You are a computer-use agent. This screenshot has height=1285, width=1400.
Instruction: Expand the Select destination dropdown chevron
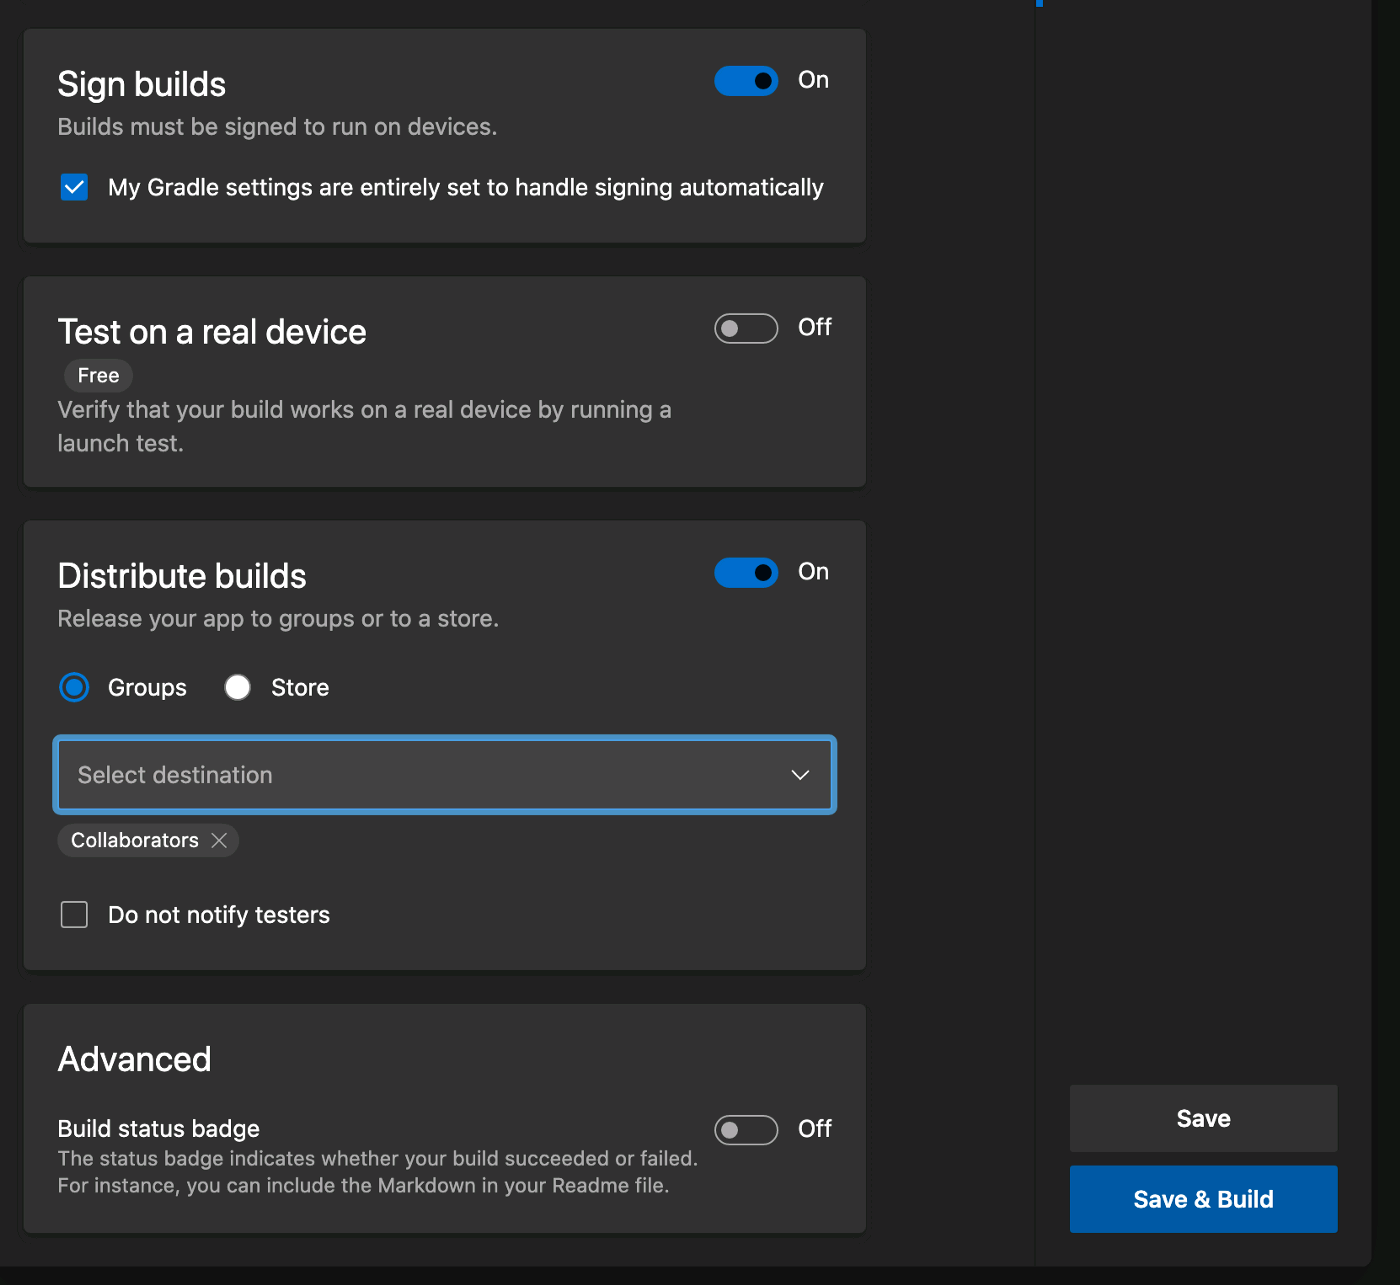pyautogui.click(x=800, y=775)
